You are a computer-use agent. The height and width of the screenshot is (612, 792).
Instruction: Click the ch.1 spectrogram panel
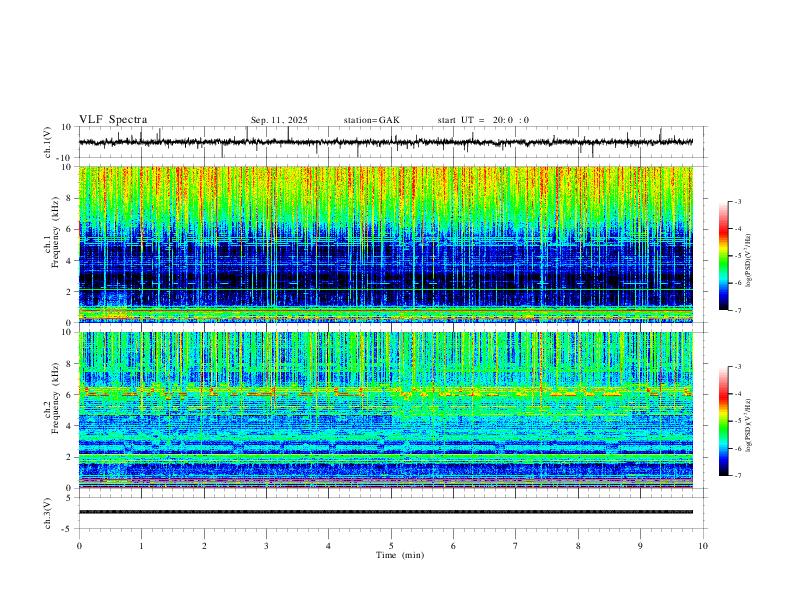click(386, 244)
